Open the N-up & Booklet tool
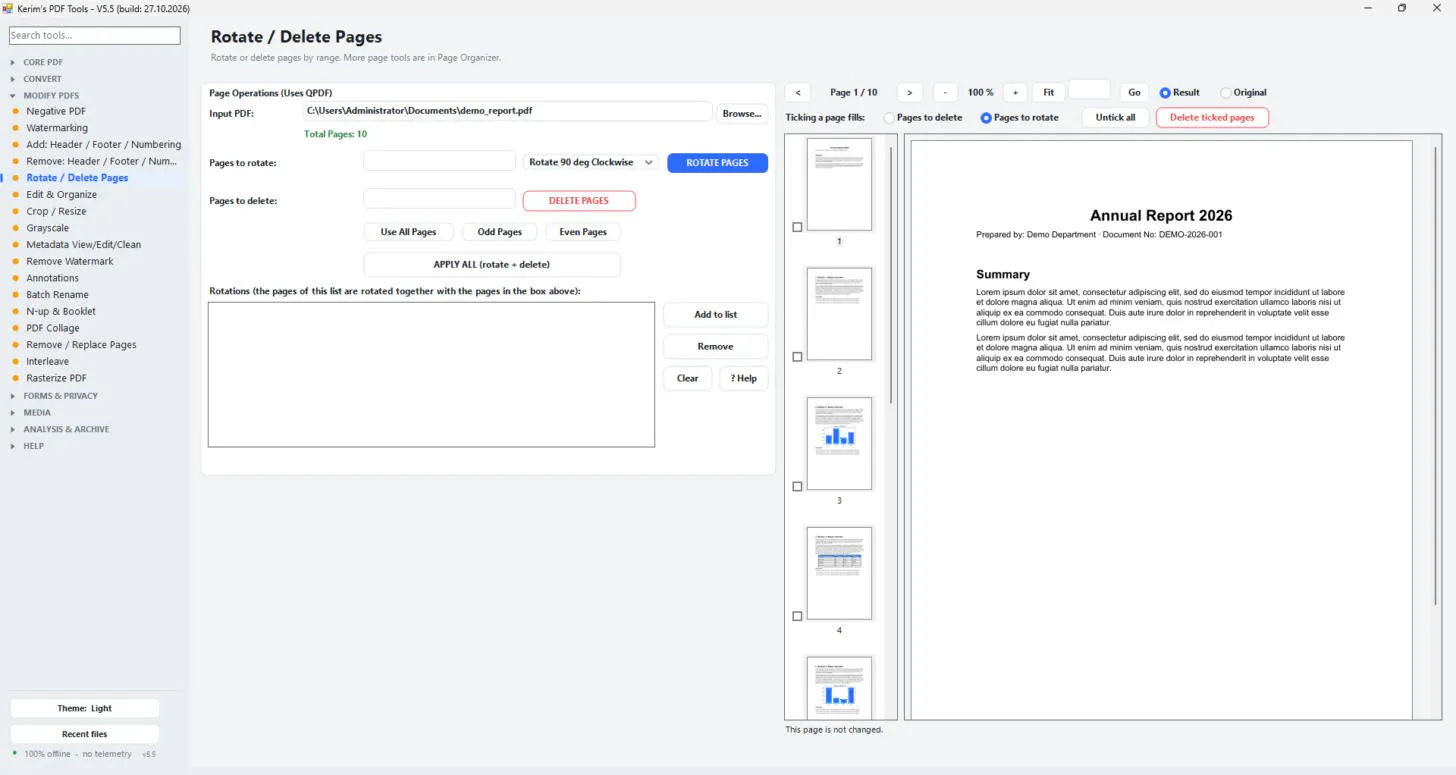1456x775 pixels. 61,311
